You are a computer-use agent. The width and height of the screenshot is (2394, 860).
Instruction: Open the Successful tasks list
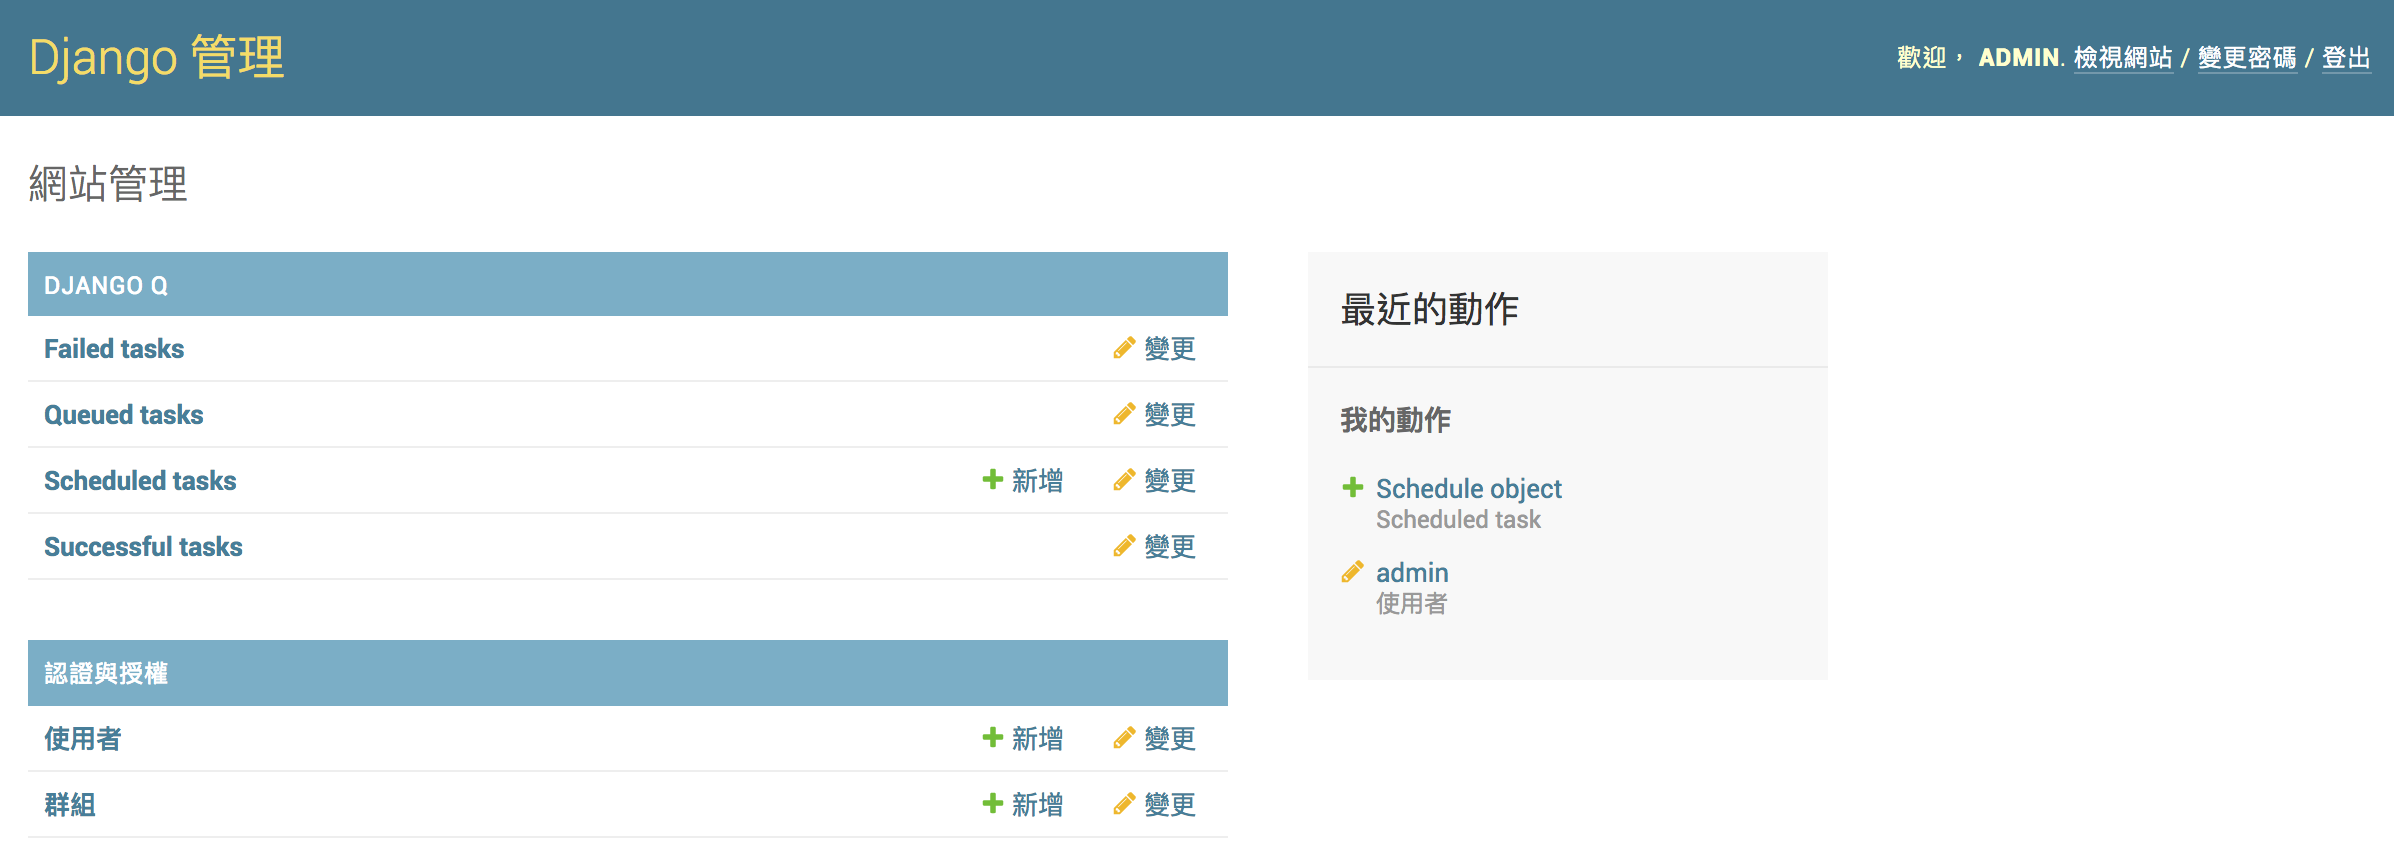point(143,547)
